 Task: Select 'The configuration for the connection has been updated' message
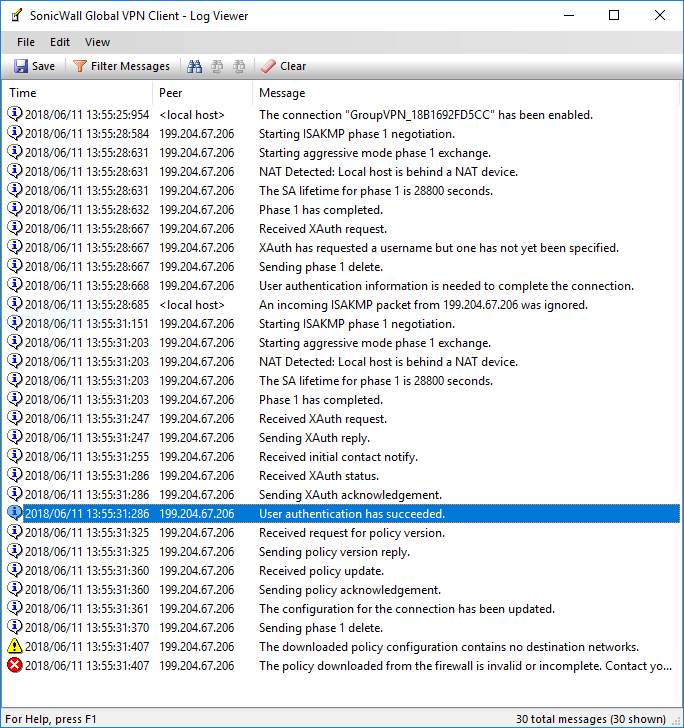pyautogui.click(x=407, y=609)
